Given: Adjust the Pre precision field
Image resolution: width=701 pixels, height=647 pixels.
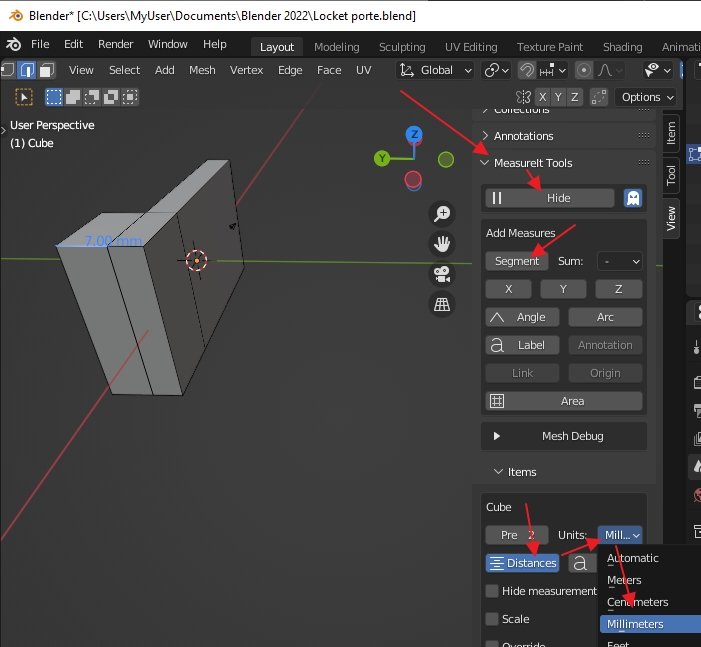Looking at the screenshot, I should [x=517, y=535].
